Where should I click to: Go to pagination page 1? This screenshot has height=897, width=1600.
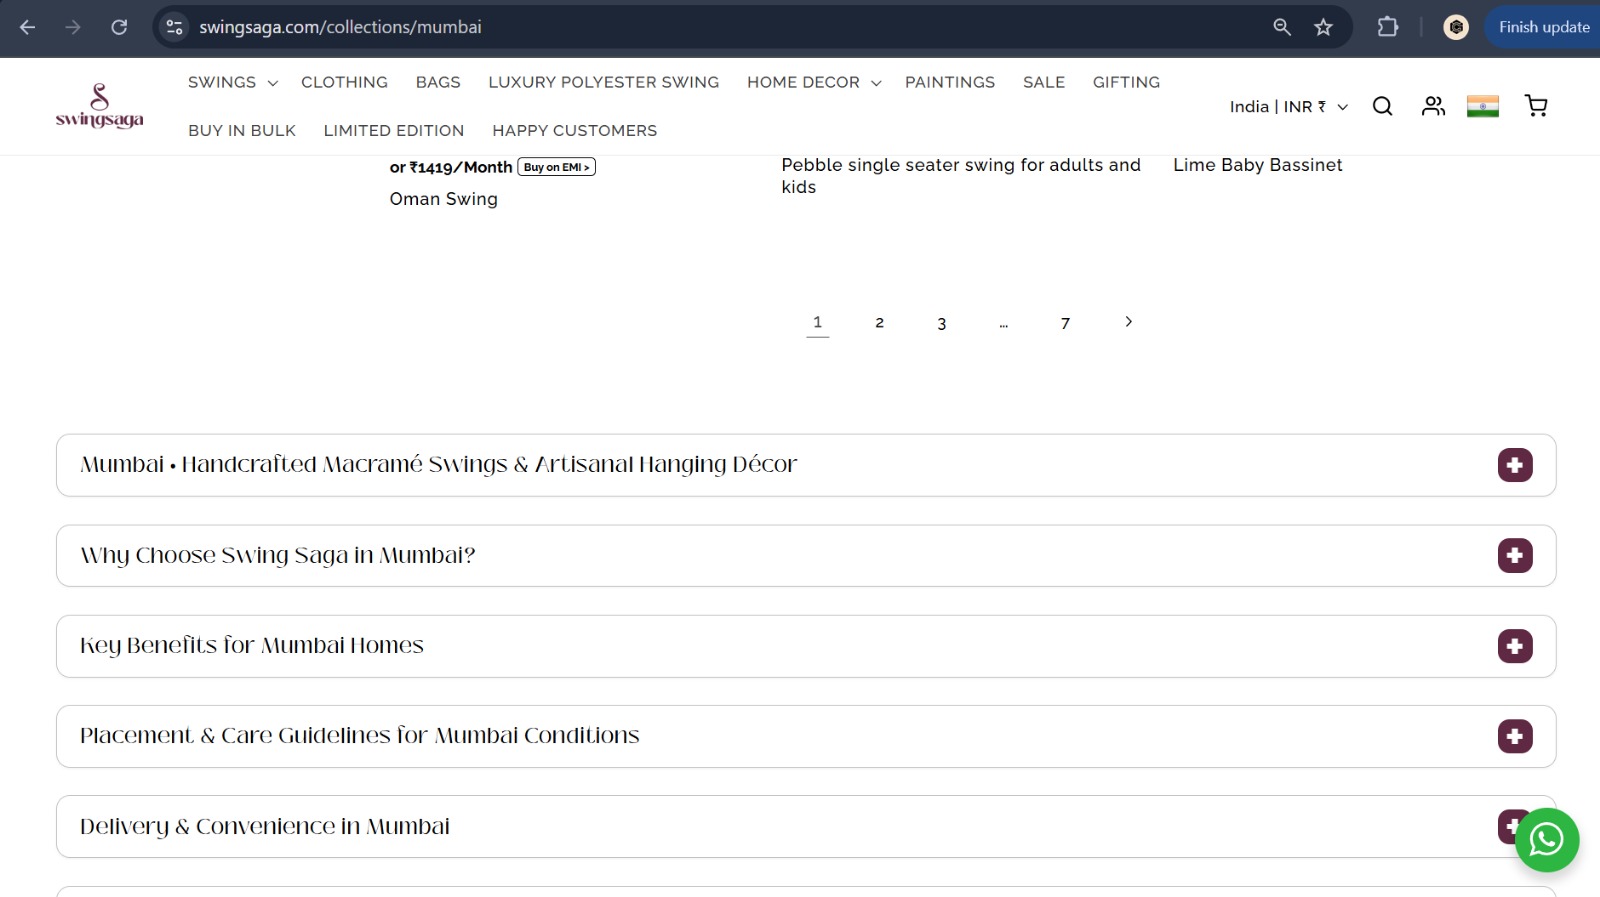(818, 322)
